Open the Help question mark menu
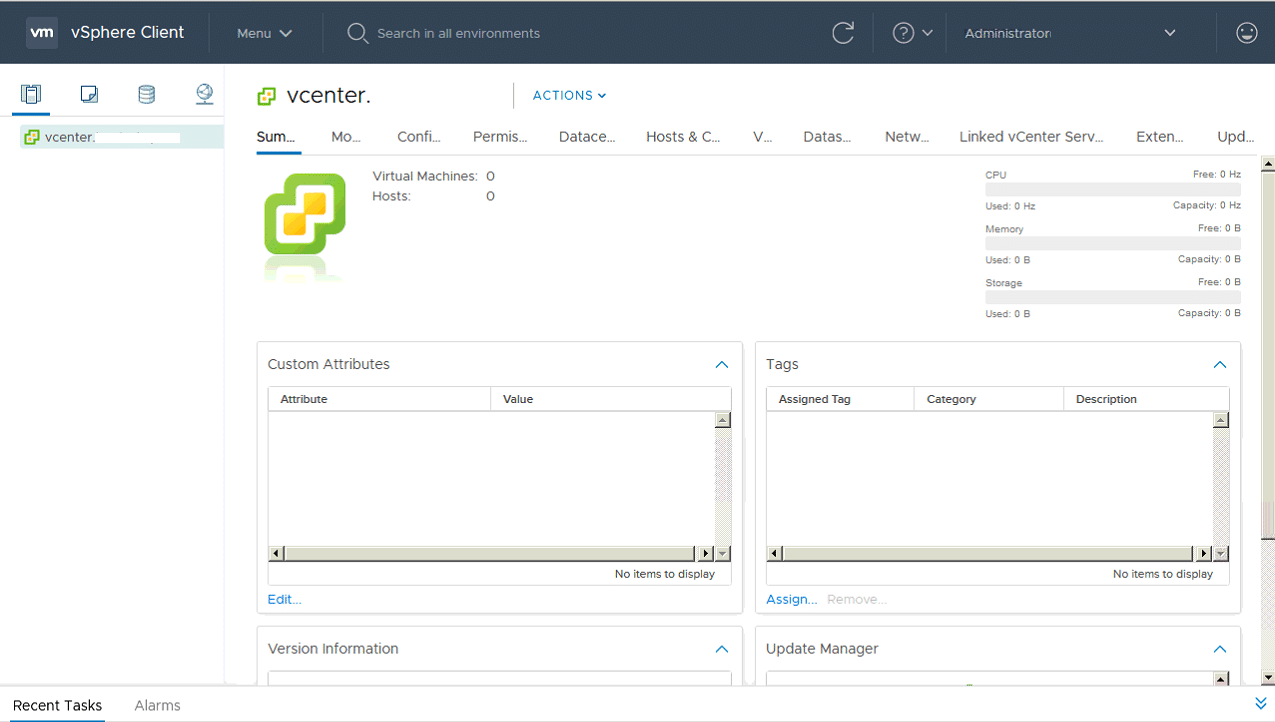1275x722 pixels. coord(912,33)
